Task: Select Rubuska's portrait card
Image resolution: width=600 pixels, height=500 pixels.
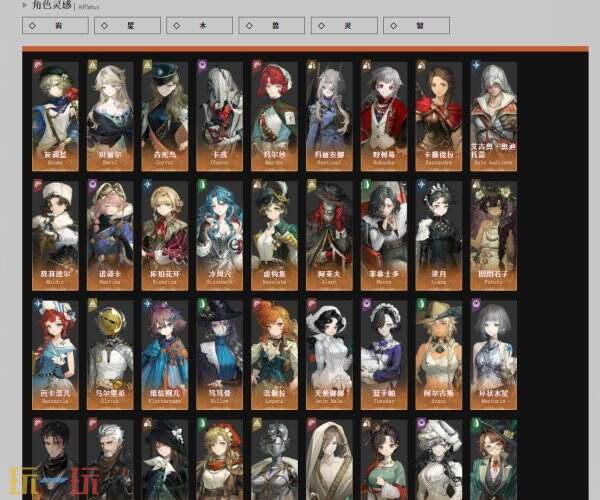Action: pos(384,116)
